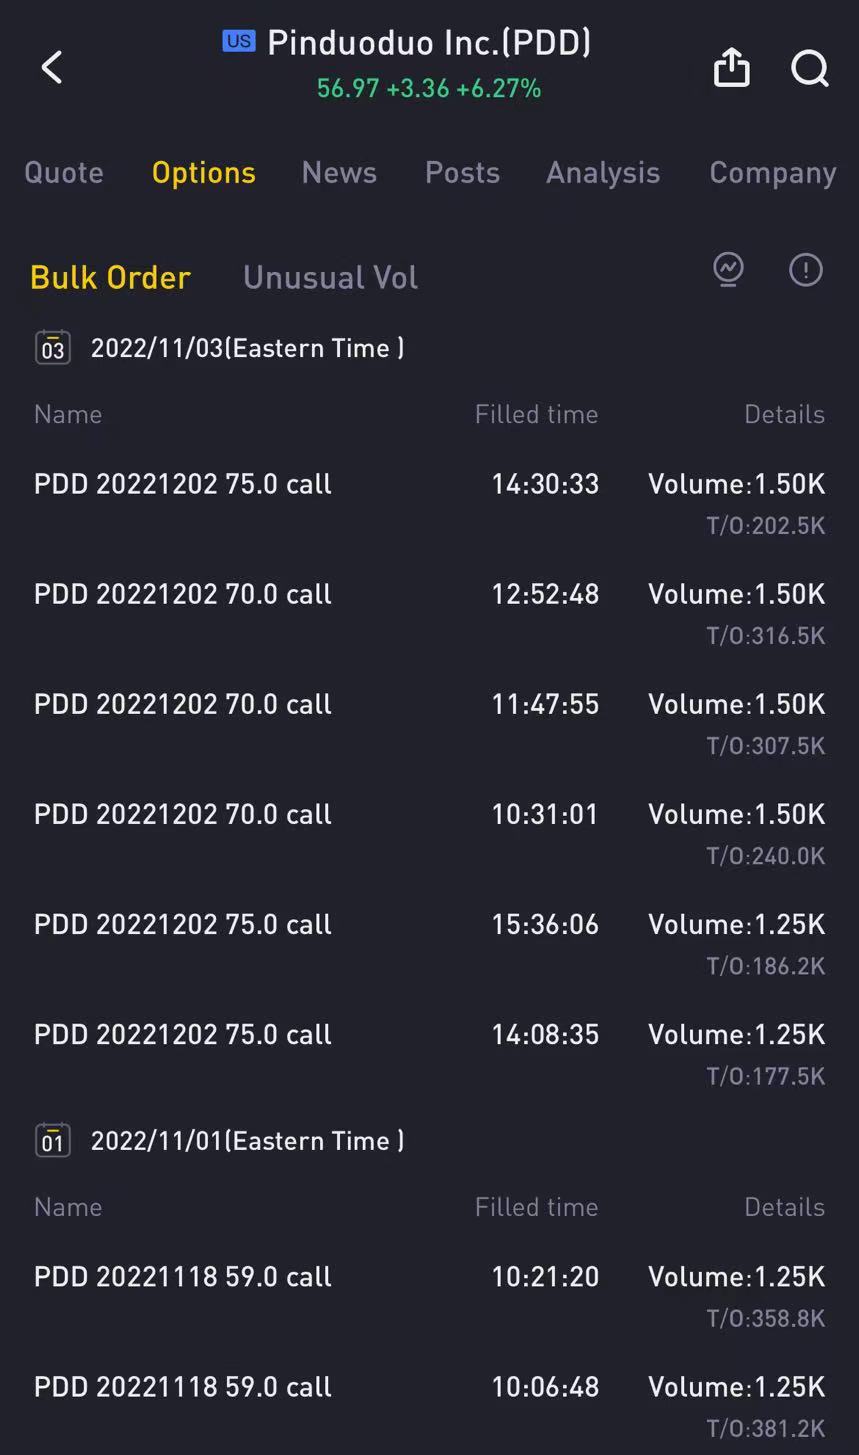859x1455 pixels.
Task: Select the Unusual Vol toggle
Action: (330, 277)
